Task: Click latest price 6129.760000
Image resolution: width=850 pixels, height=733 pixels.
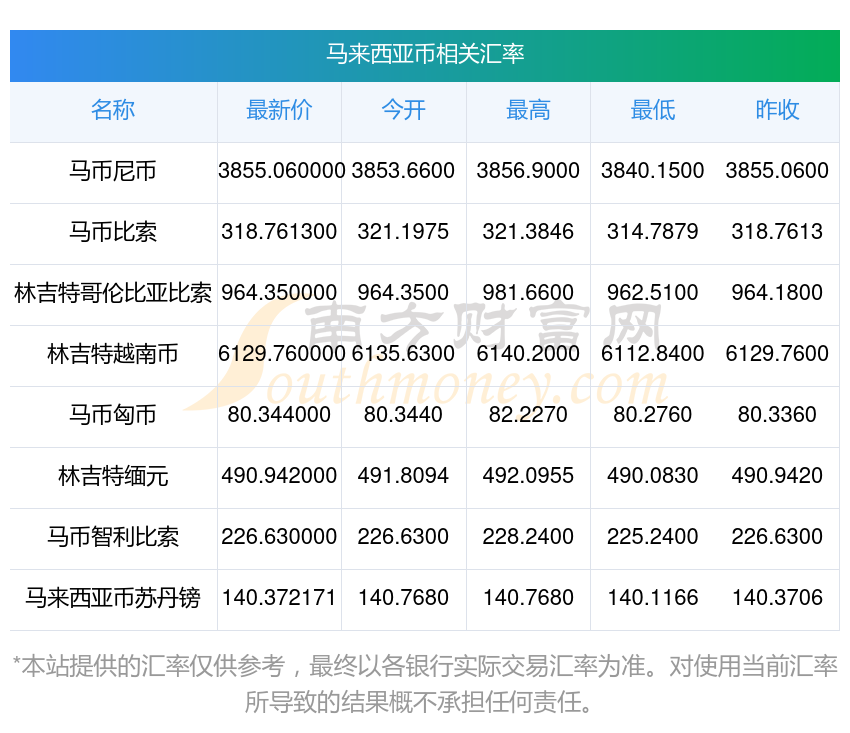Action: [x=281, y=354]
